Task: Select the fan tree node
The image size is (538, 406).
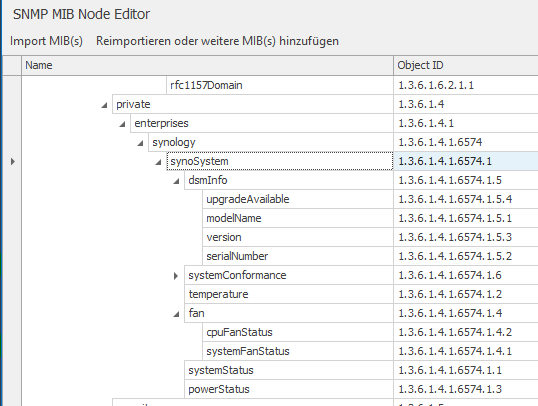Action: click(x=289, y=313)
